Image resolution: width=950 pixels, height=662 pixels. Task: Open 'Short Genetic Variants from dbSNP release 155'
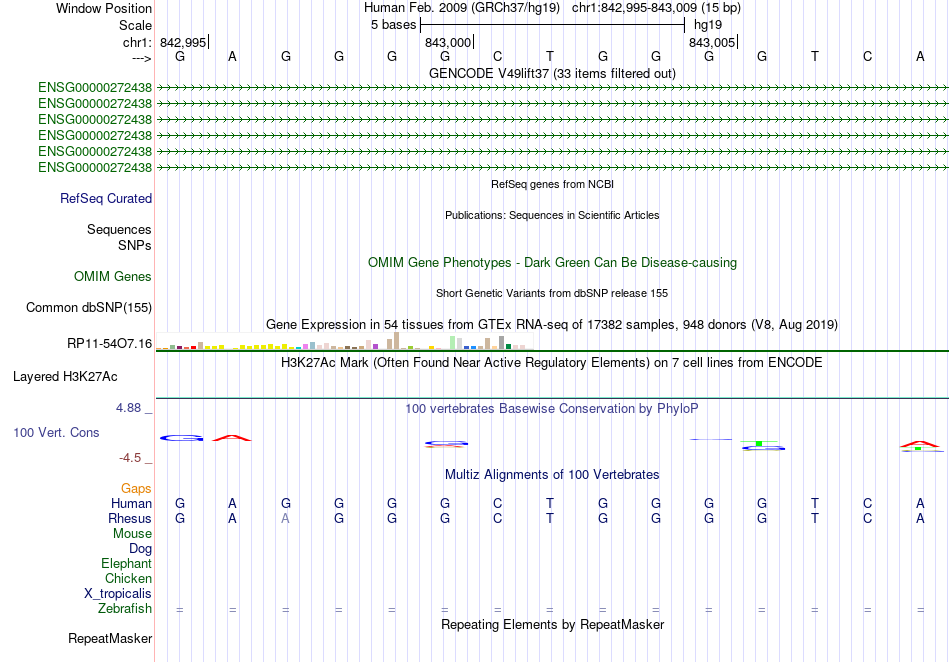tap(552, 293)
